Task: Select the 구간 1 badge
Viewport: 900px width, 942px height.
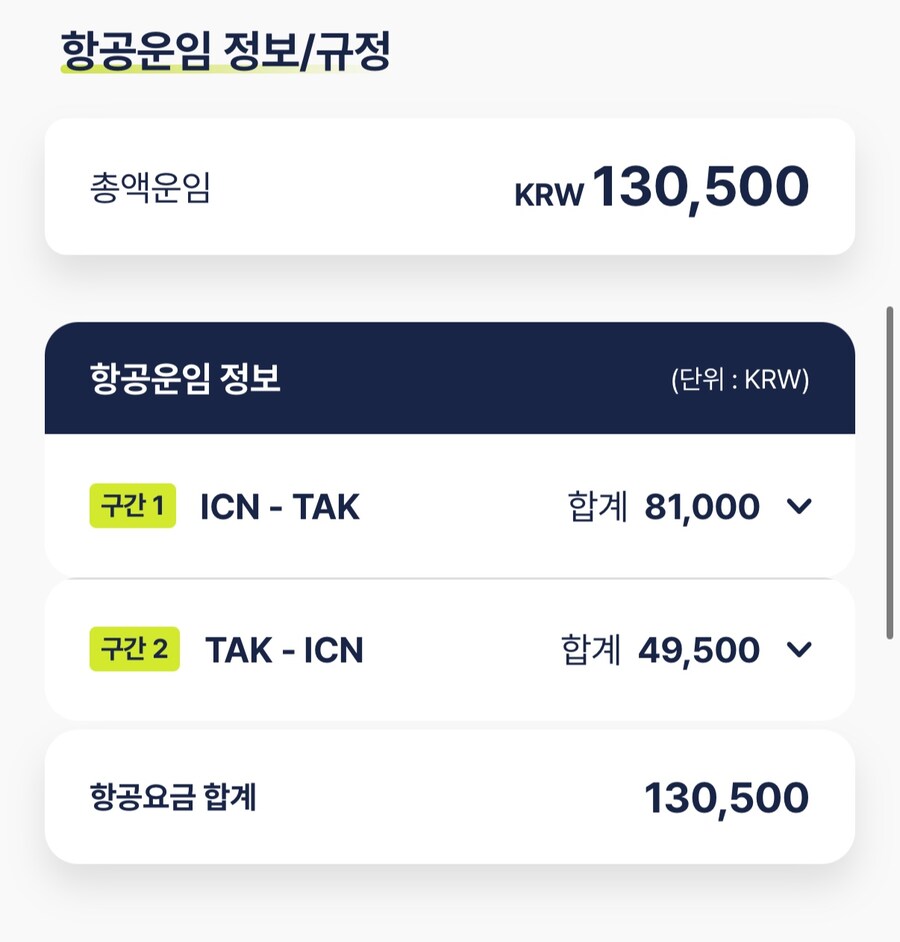Action: coord(133,507)
